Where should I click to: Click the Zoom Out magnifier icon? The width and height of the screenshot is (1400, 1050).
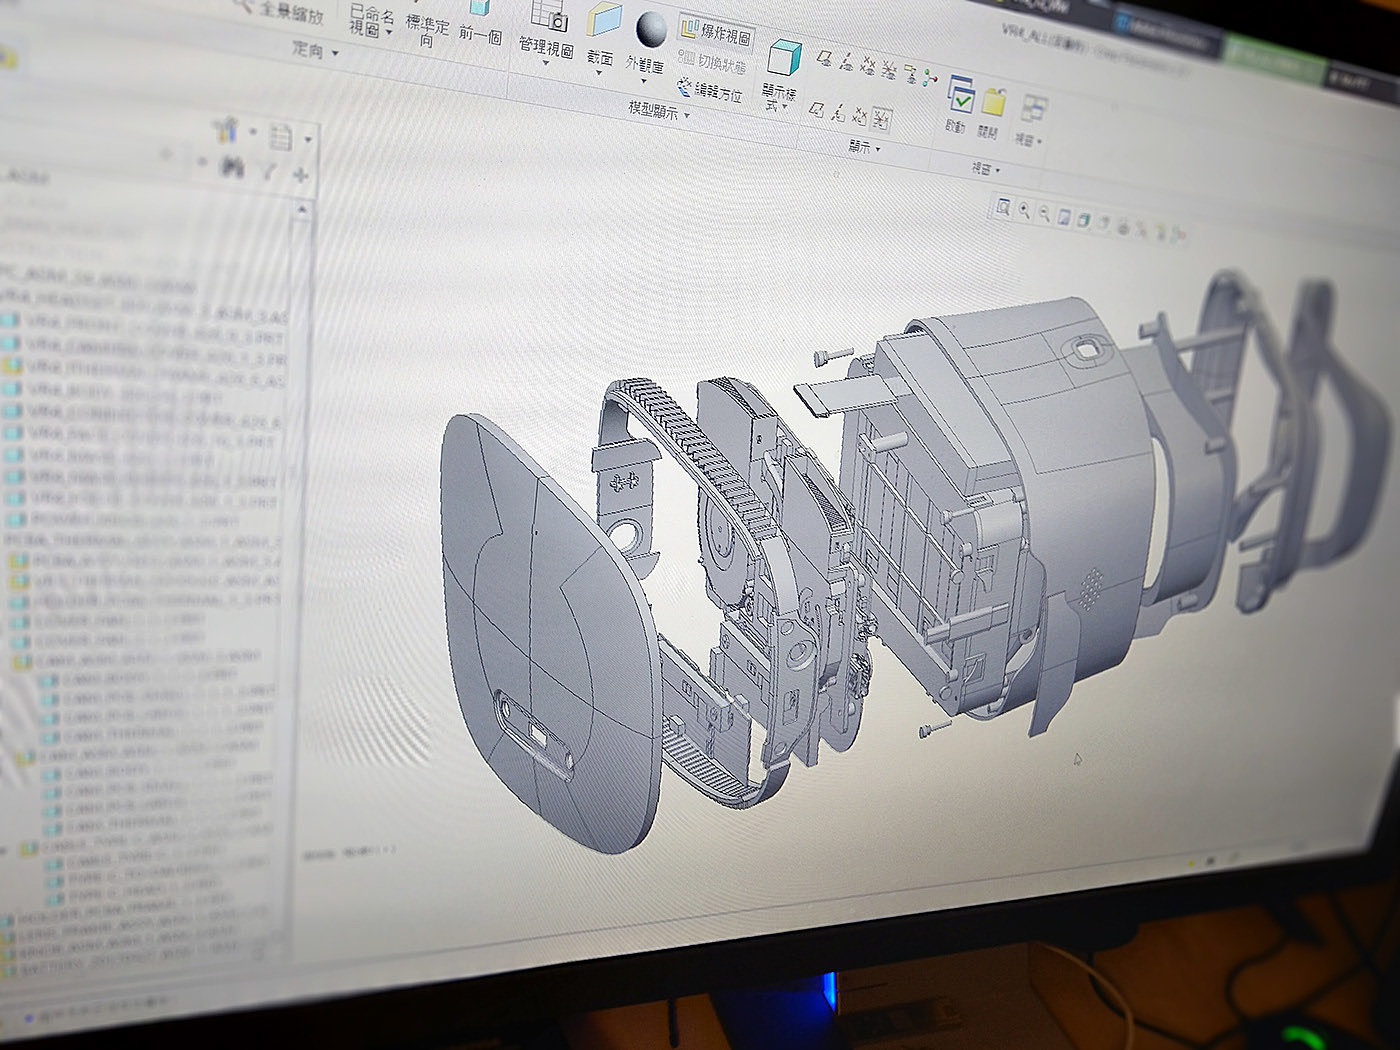(x=1044, y=213)
